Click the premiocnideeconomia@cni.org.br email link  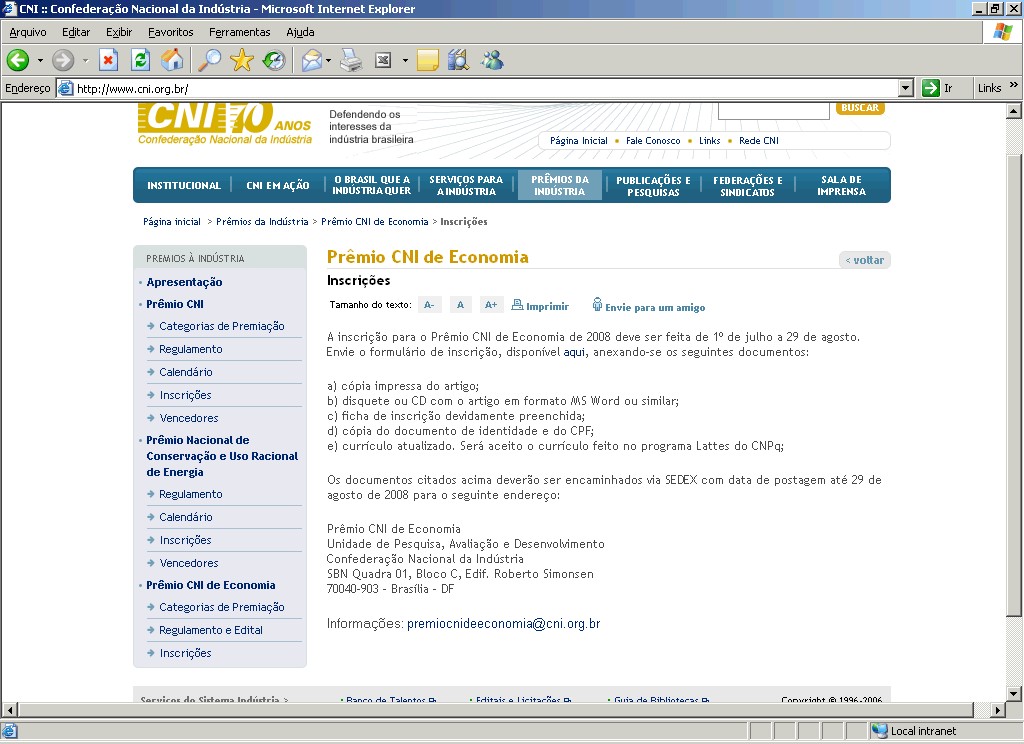tap(504, 624)
